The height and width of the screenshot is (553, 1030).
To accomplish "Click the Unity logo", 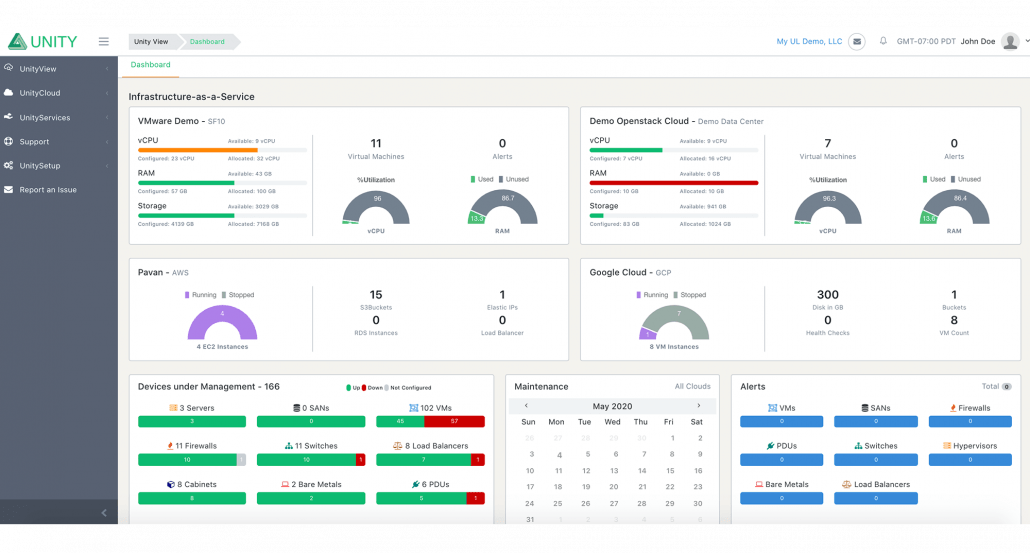I will pyautogui.click(x=43, y=41).
